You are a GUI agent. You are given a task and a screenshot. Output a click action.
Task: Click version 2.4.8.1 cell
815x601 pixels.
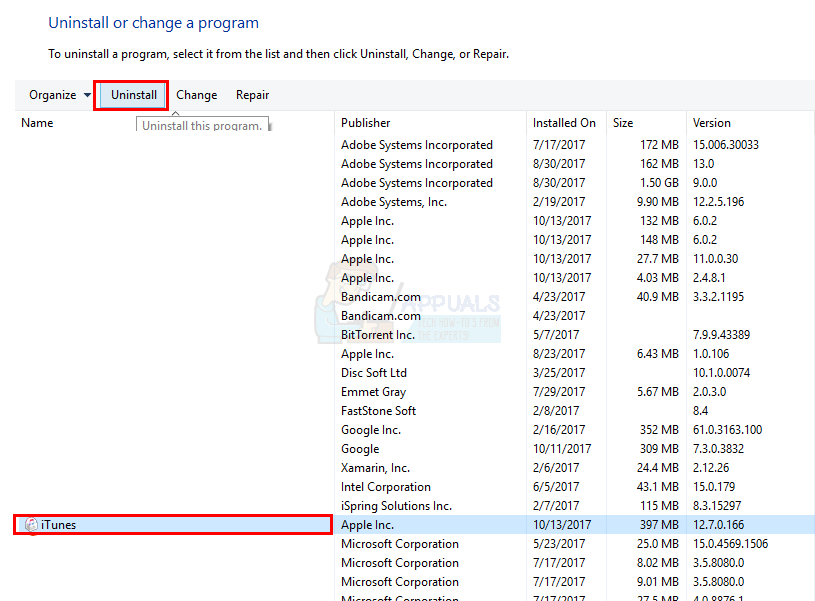(x=709, y=278)
